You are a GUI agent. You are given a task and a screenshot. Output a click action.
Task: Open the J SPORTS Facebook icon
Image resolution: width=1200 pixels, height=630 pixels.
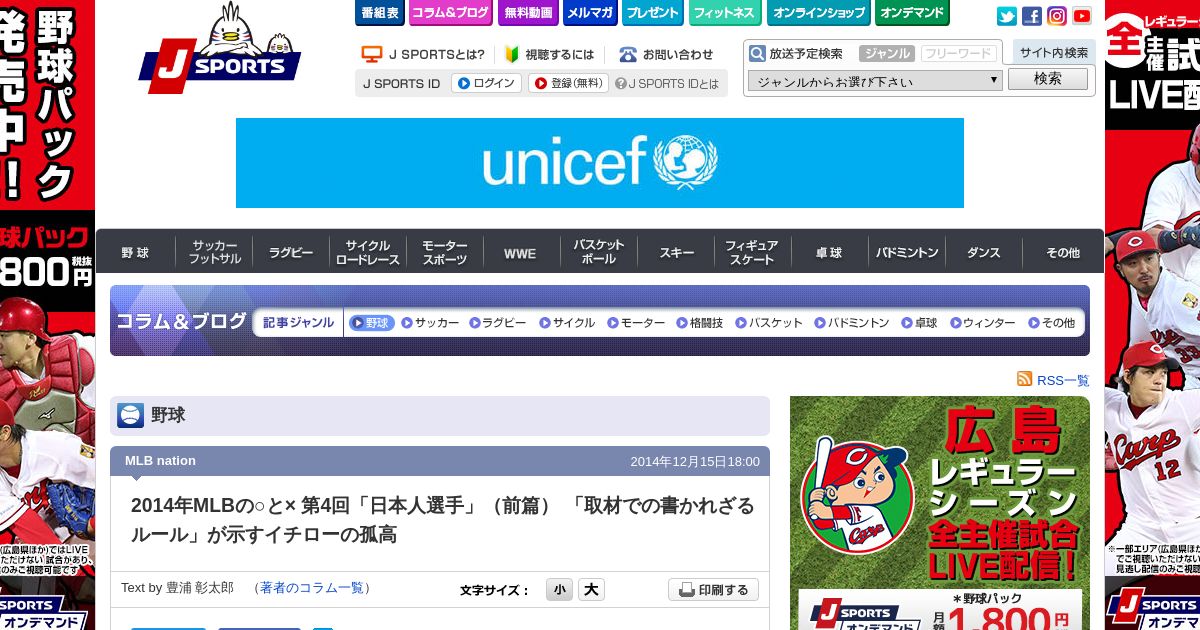[1032, 16]
